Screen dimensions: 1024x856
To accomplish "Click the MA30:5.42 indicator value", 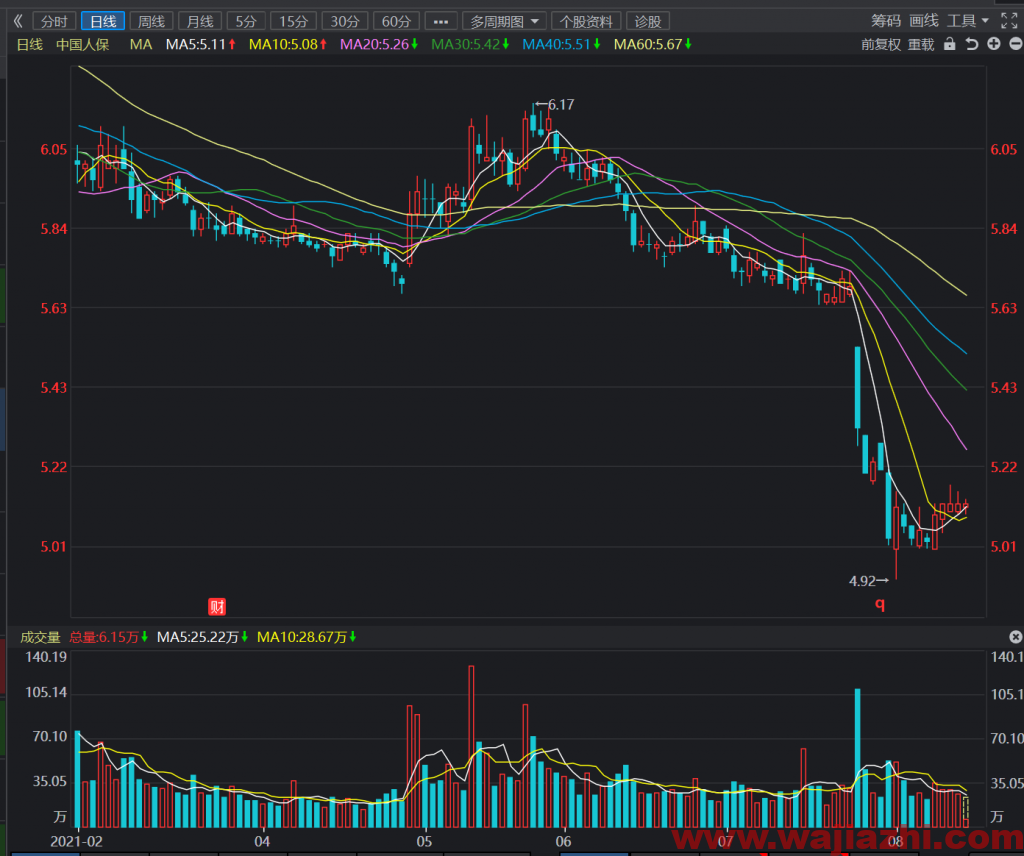I will coord(470,44).
